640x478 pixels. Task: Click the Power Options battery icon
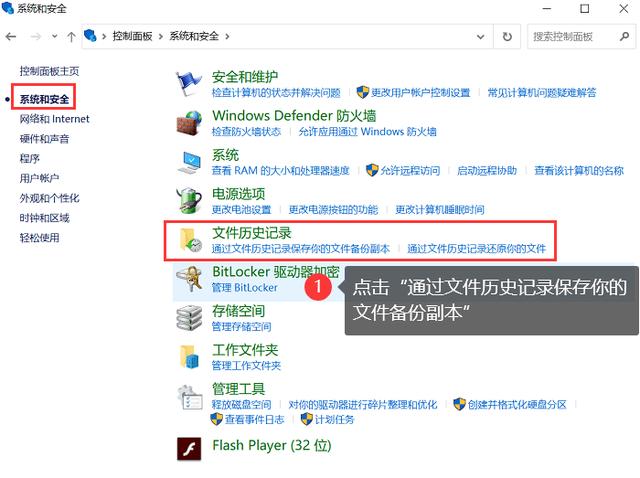pyautogui.click(x=189, y=201)
